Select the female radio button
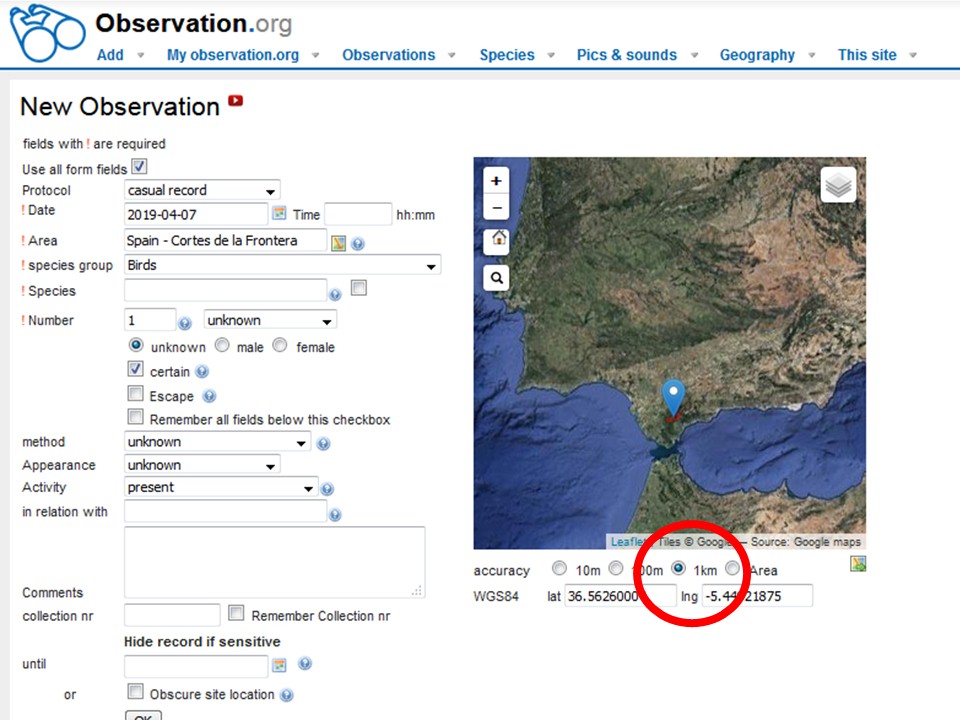The width and height of the screenshot is (960, 720). 280,346
